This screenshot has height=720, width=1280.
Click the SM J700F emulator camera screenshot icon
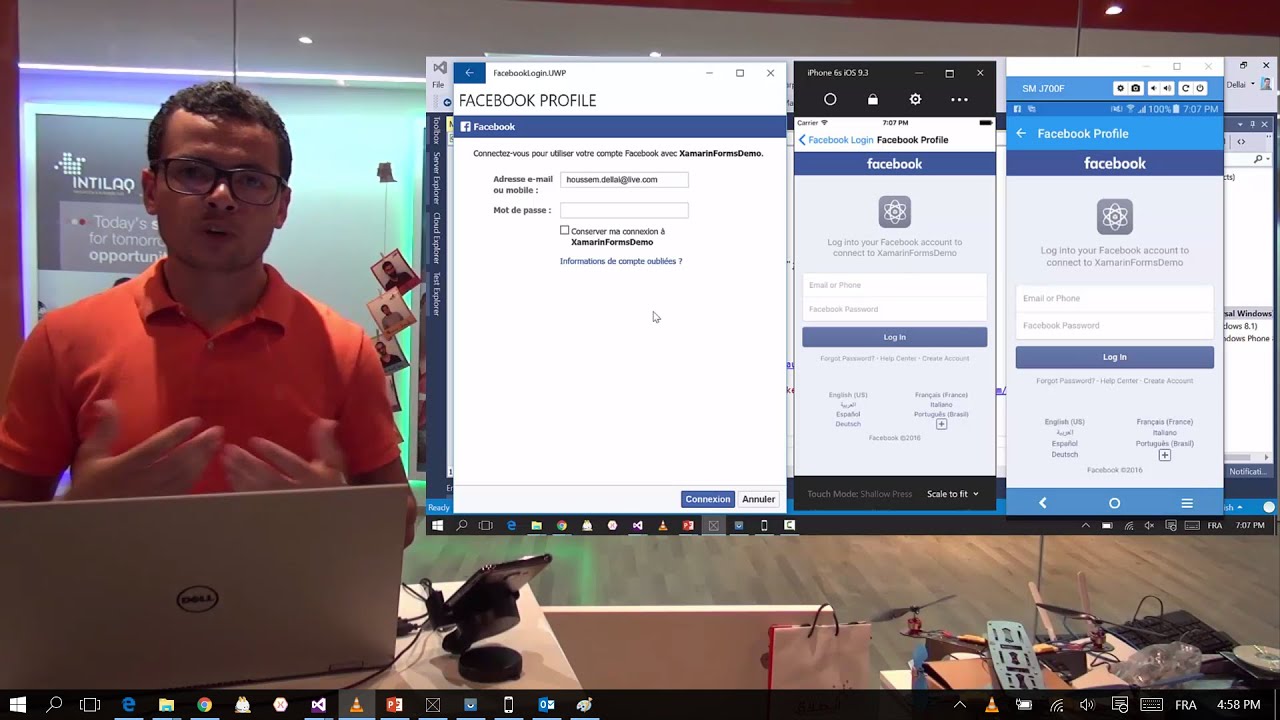pos(1136,88)
